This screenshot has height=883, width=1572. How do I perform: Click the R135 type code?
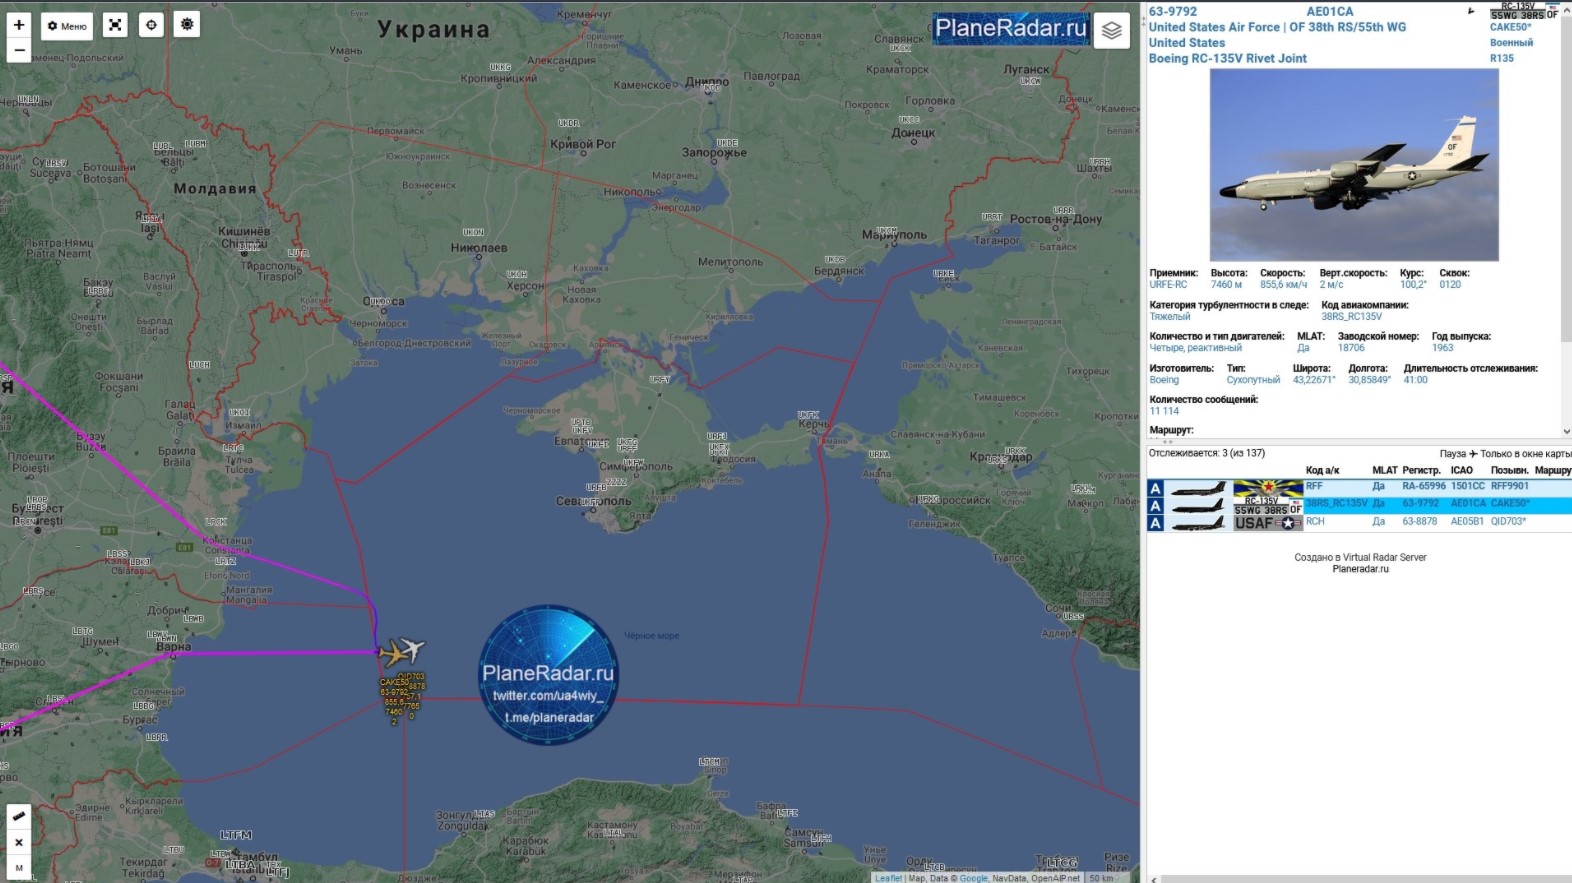coord(1502,58)
